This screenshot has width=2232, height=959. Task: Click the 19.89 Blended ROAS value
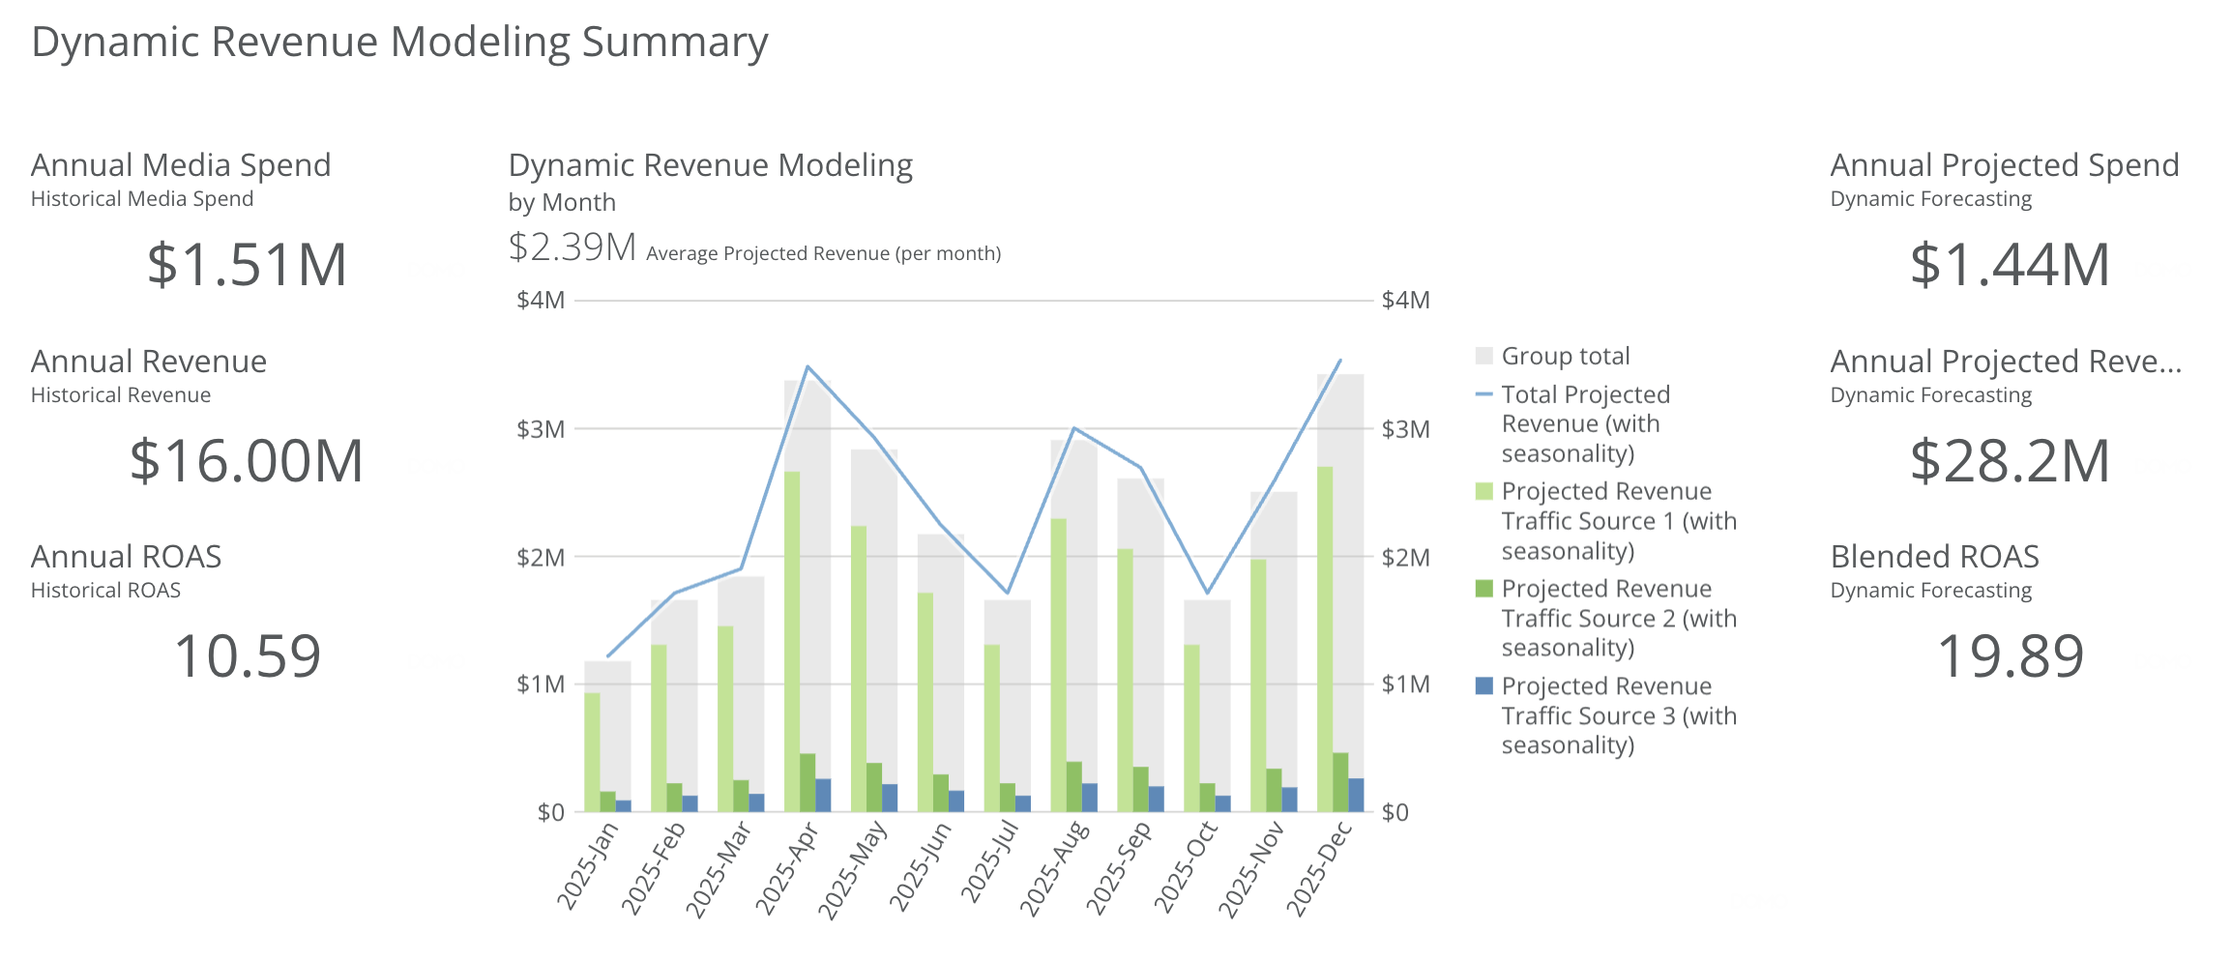(2010, 656)
